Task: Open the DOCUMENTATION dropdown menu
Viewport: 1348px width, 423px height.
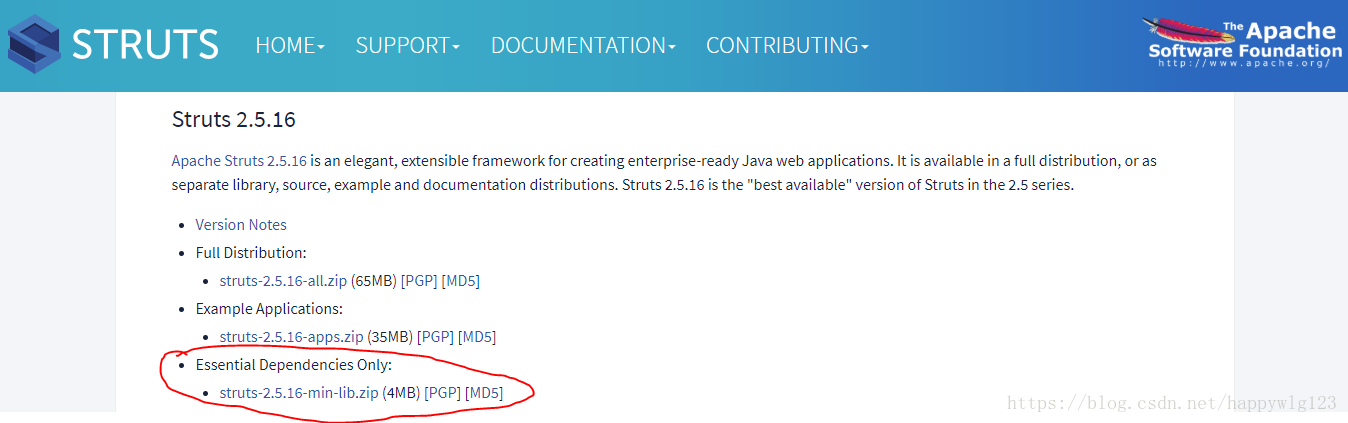Action: pyautogui.click(x=583, y=46)
